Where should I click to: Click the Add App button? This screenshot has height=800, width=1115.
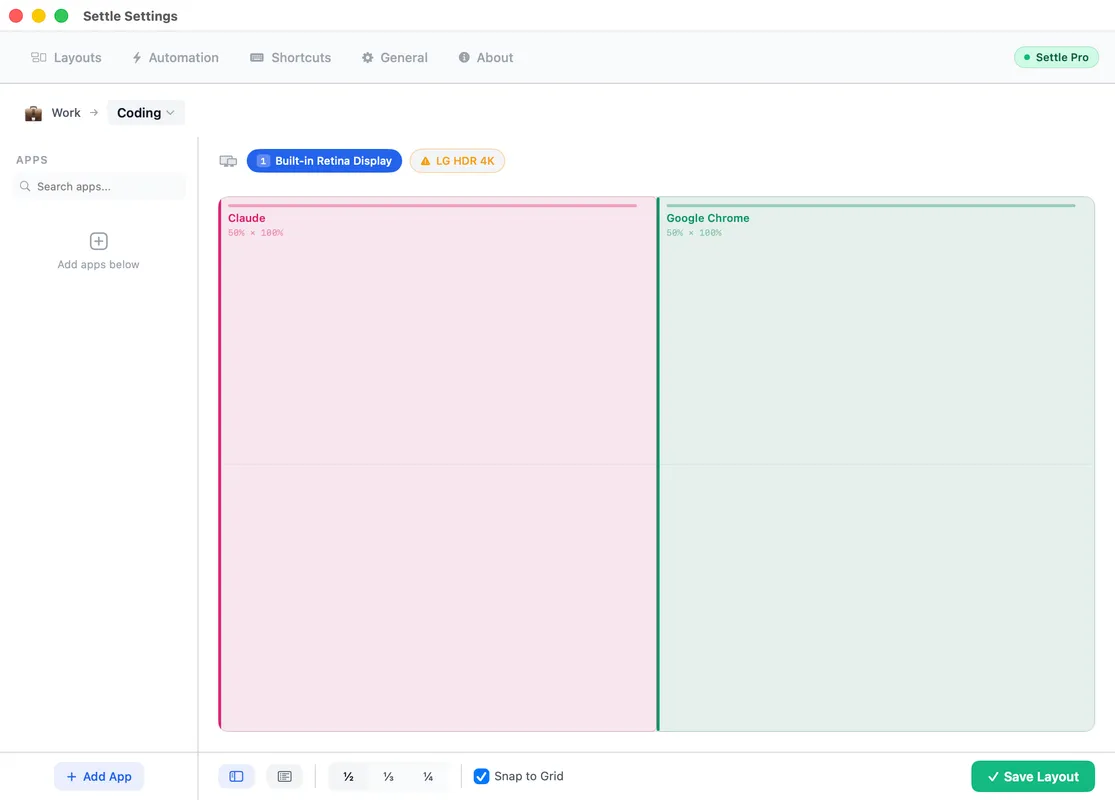click(99, 777)
